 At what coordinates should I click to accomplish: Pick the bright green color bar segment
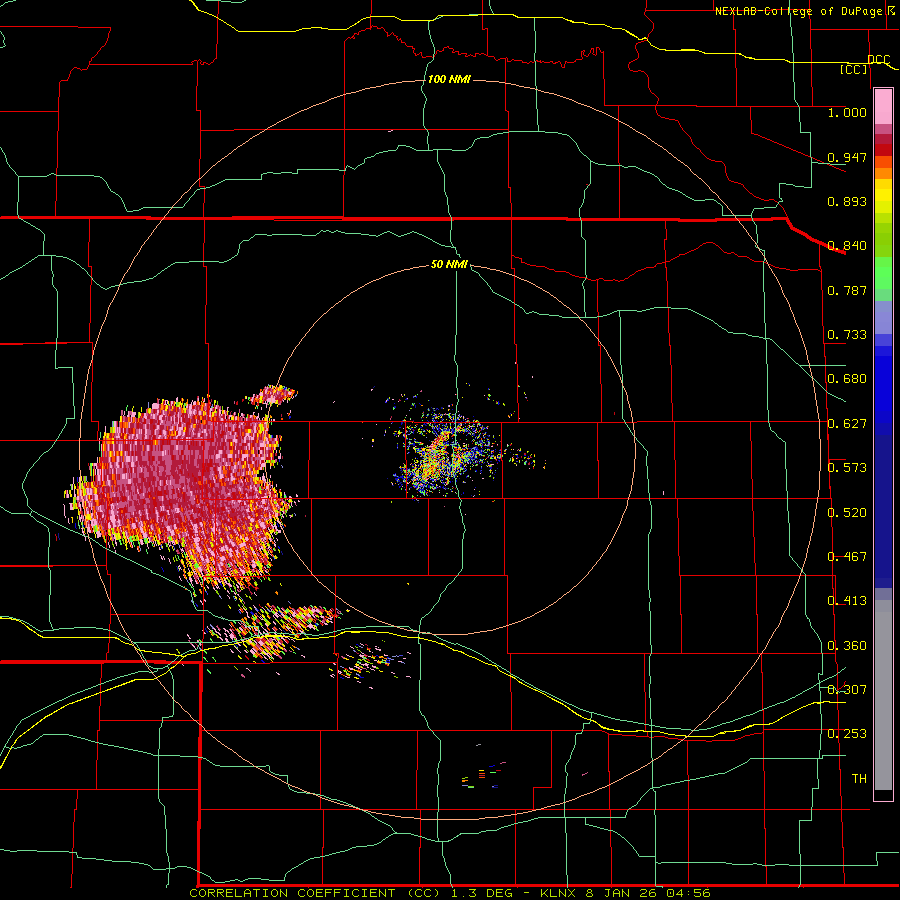[x=883, y=273]
